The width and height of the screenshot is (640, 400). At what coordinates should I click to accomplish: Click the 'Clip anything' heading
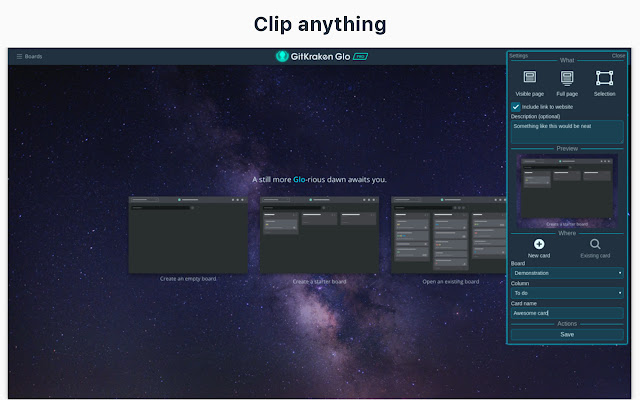point(320,24)
